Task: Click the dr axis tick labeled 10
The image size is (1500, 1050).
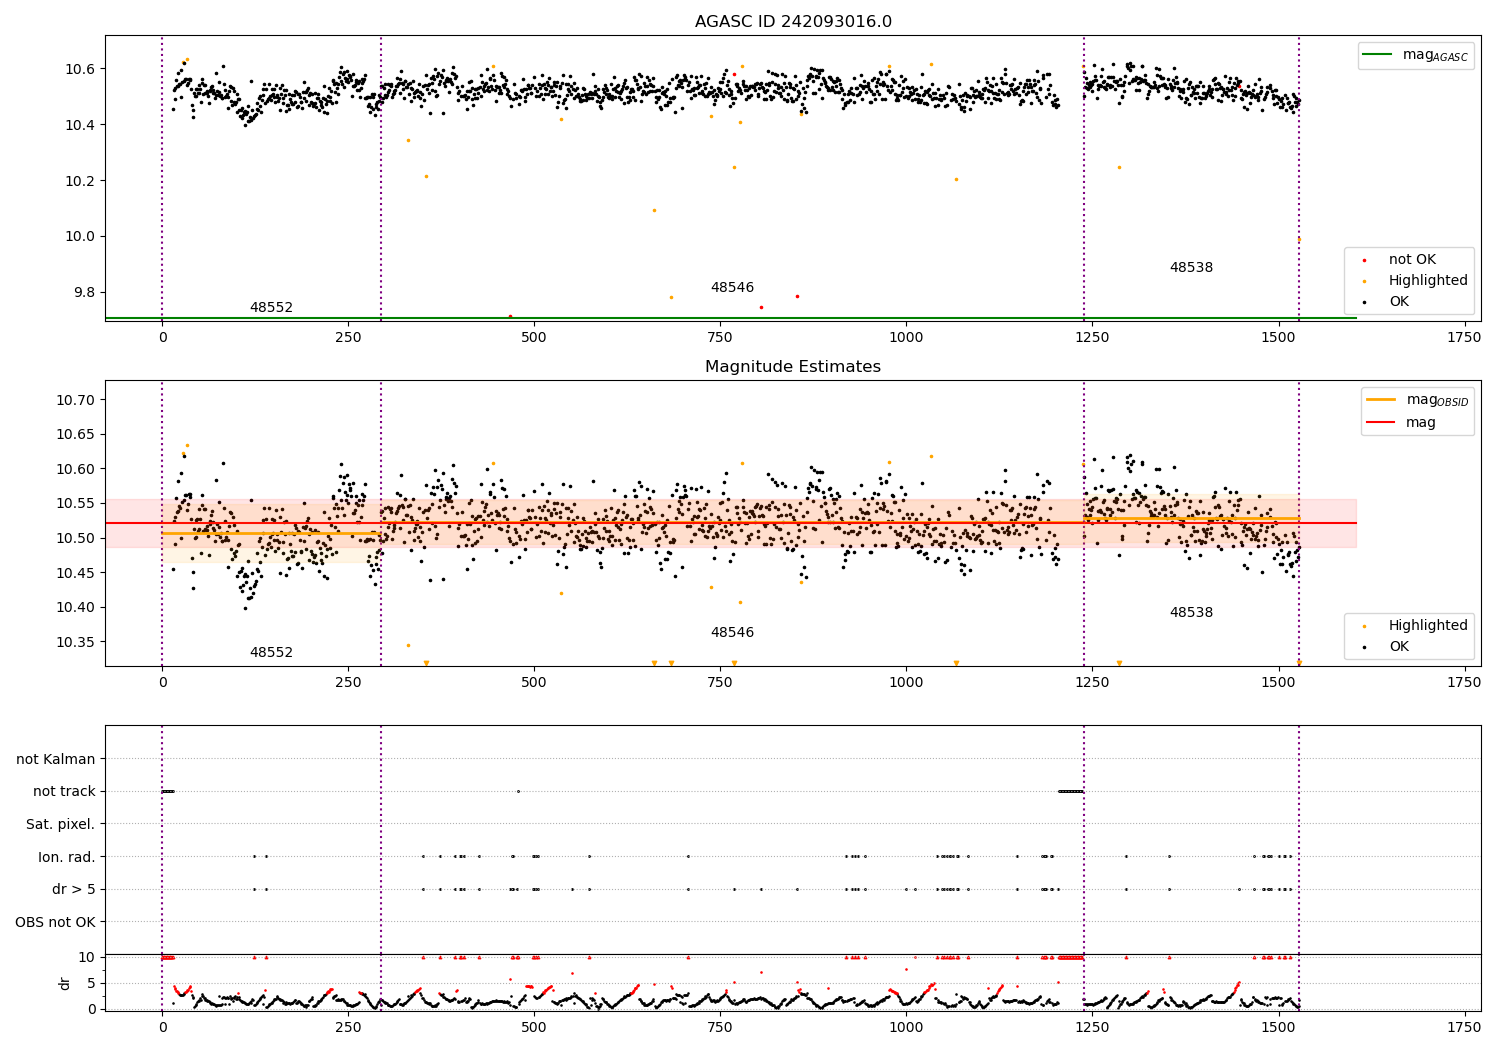Action: click(x=87, y=957)
